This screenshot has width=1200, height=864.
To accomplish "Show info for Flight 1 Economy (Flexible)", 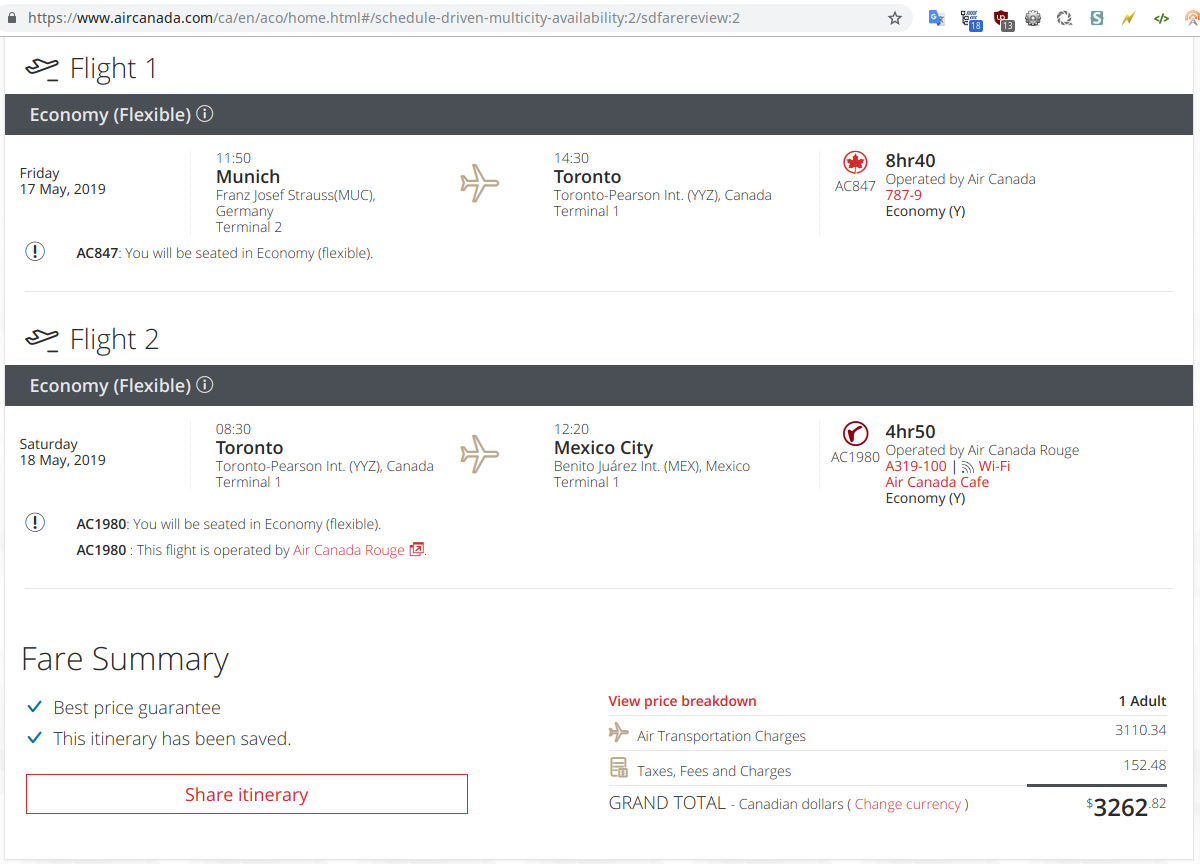I will [x=205, y=114].
